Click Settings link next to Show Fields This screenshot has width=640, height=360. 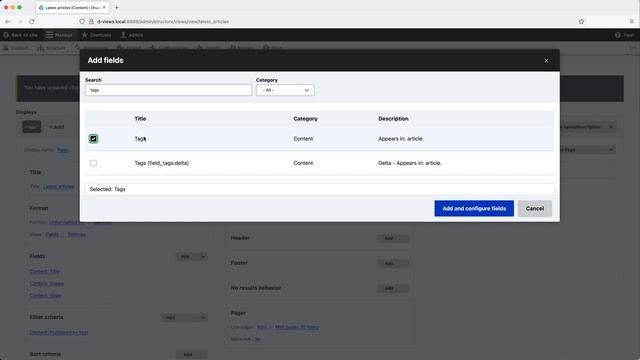point(76,235)
